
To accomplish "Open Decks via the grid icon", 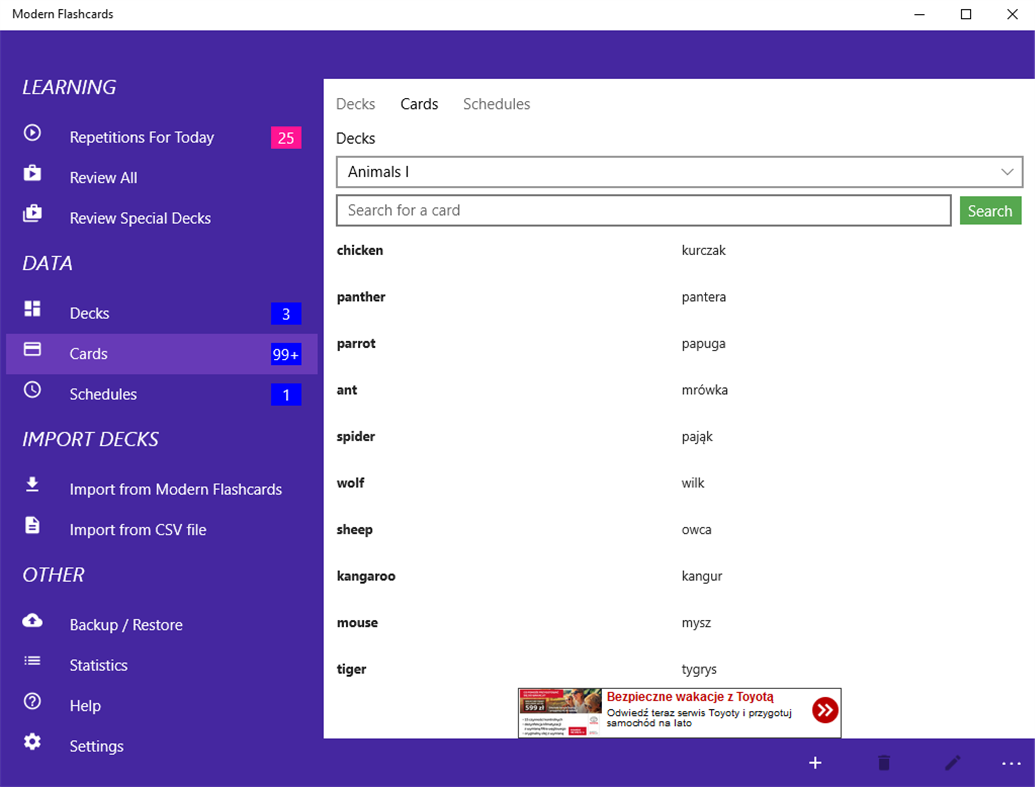I will tap(31, 308).
